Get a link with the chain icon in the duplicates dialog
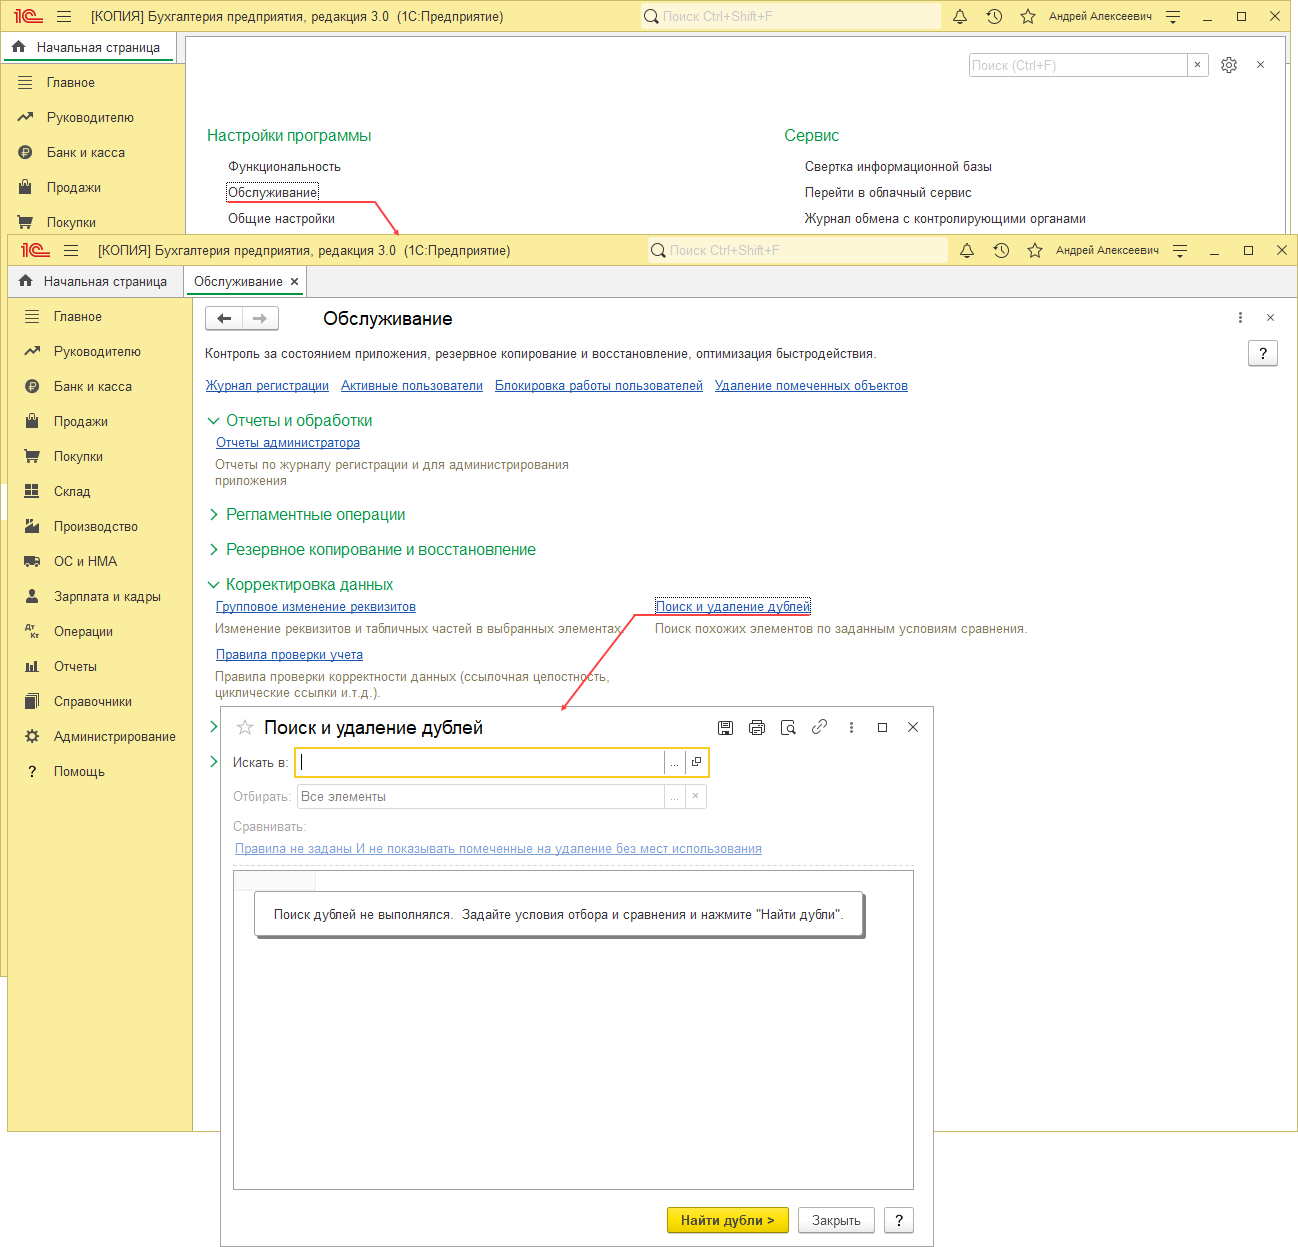This screenshot has height=1247, width=1298. (819, 727)
